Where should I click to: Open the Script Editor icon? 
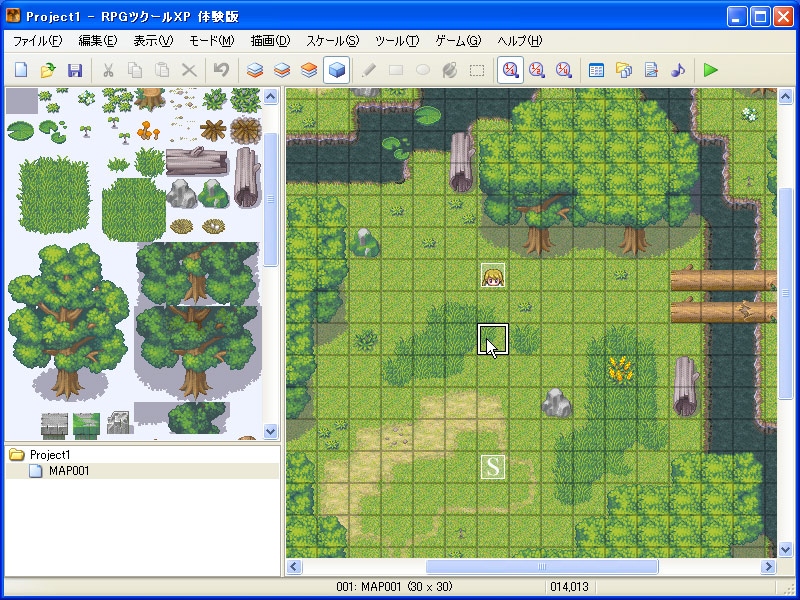(x=651, y=69)
